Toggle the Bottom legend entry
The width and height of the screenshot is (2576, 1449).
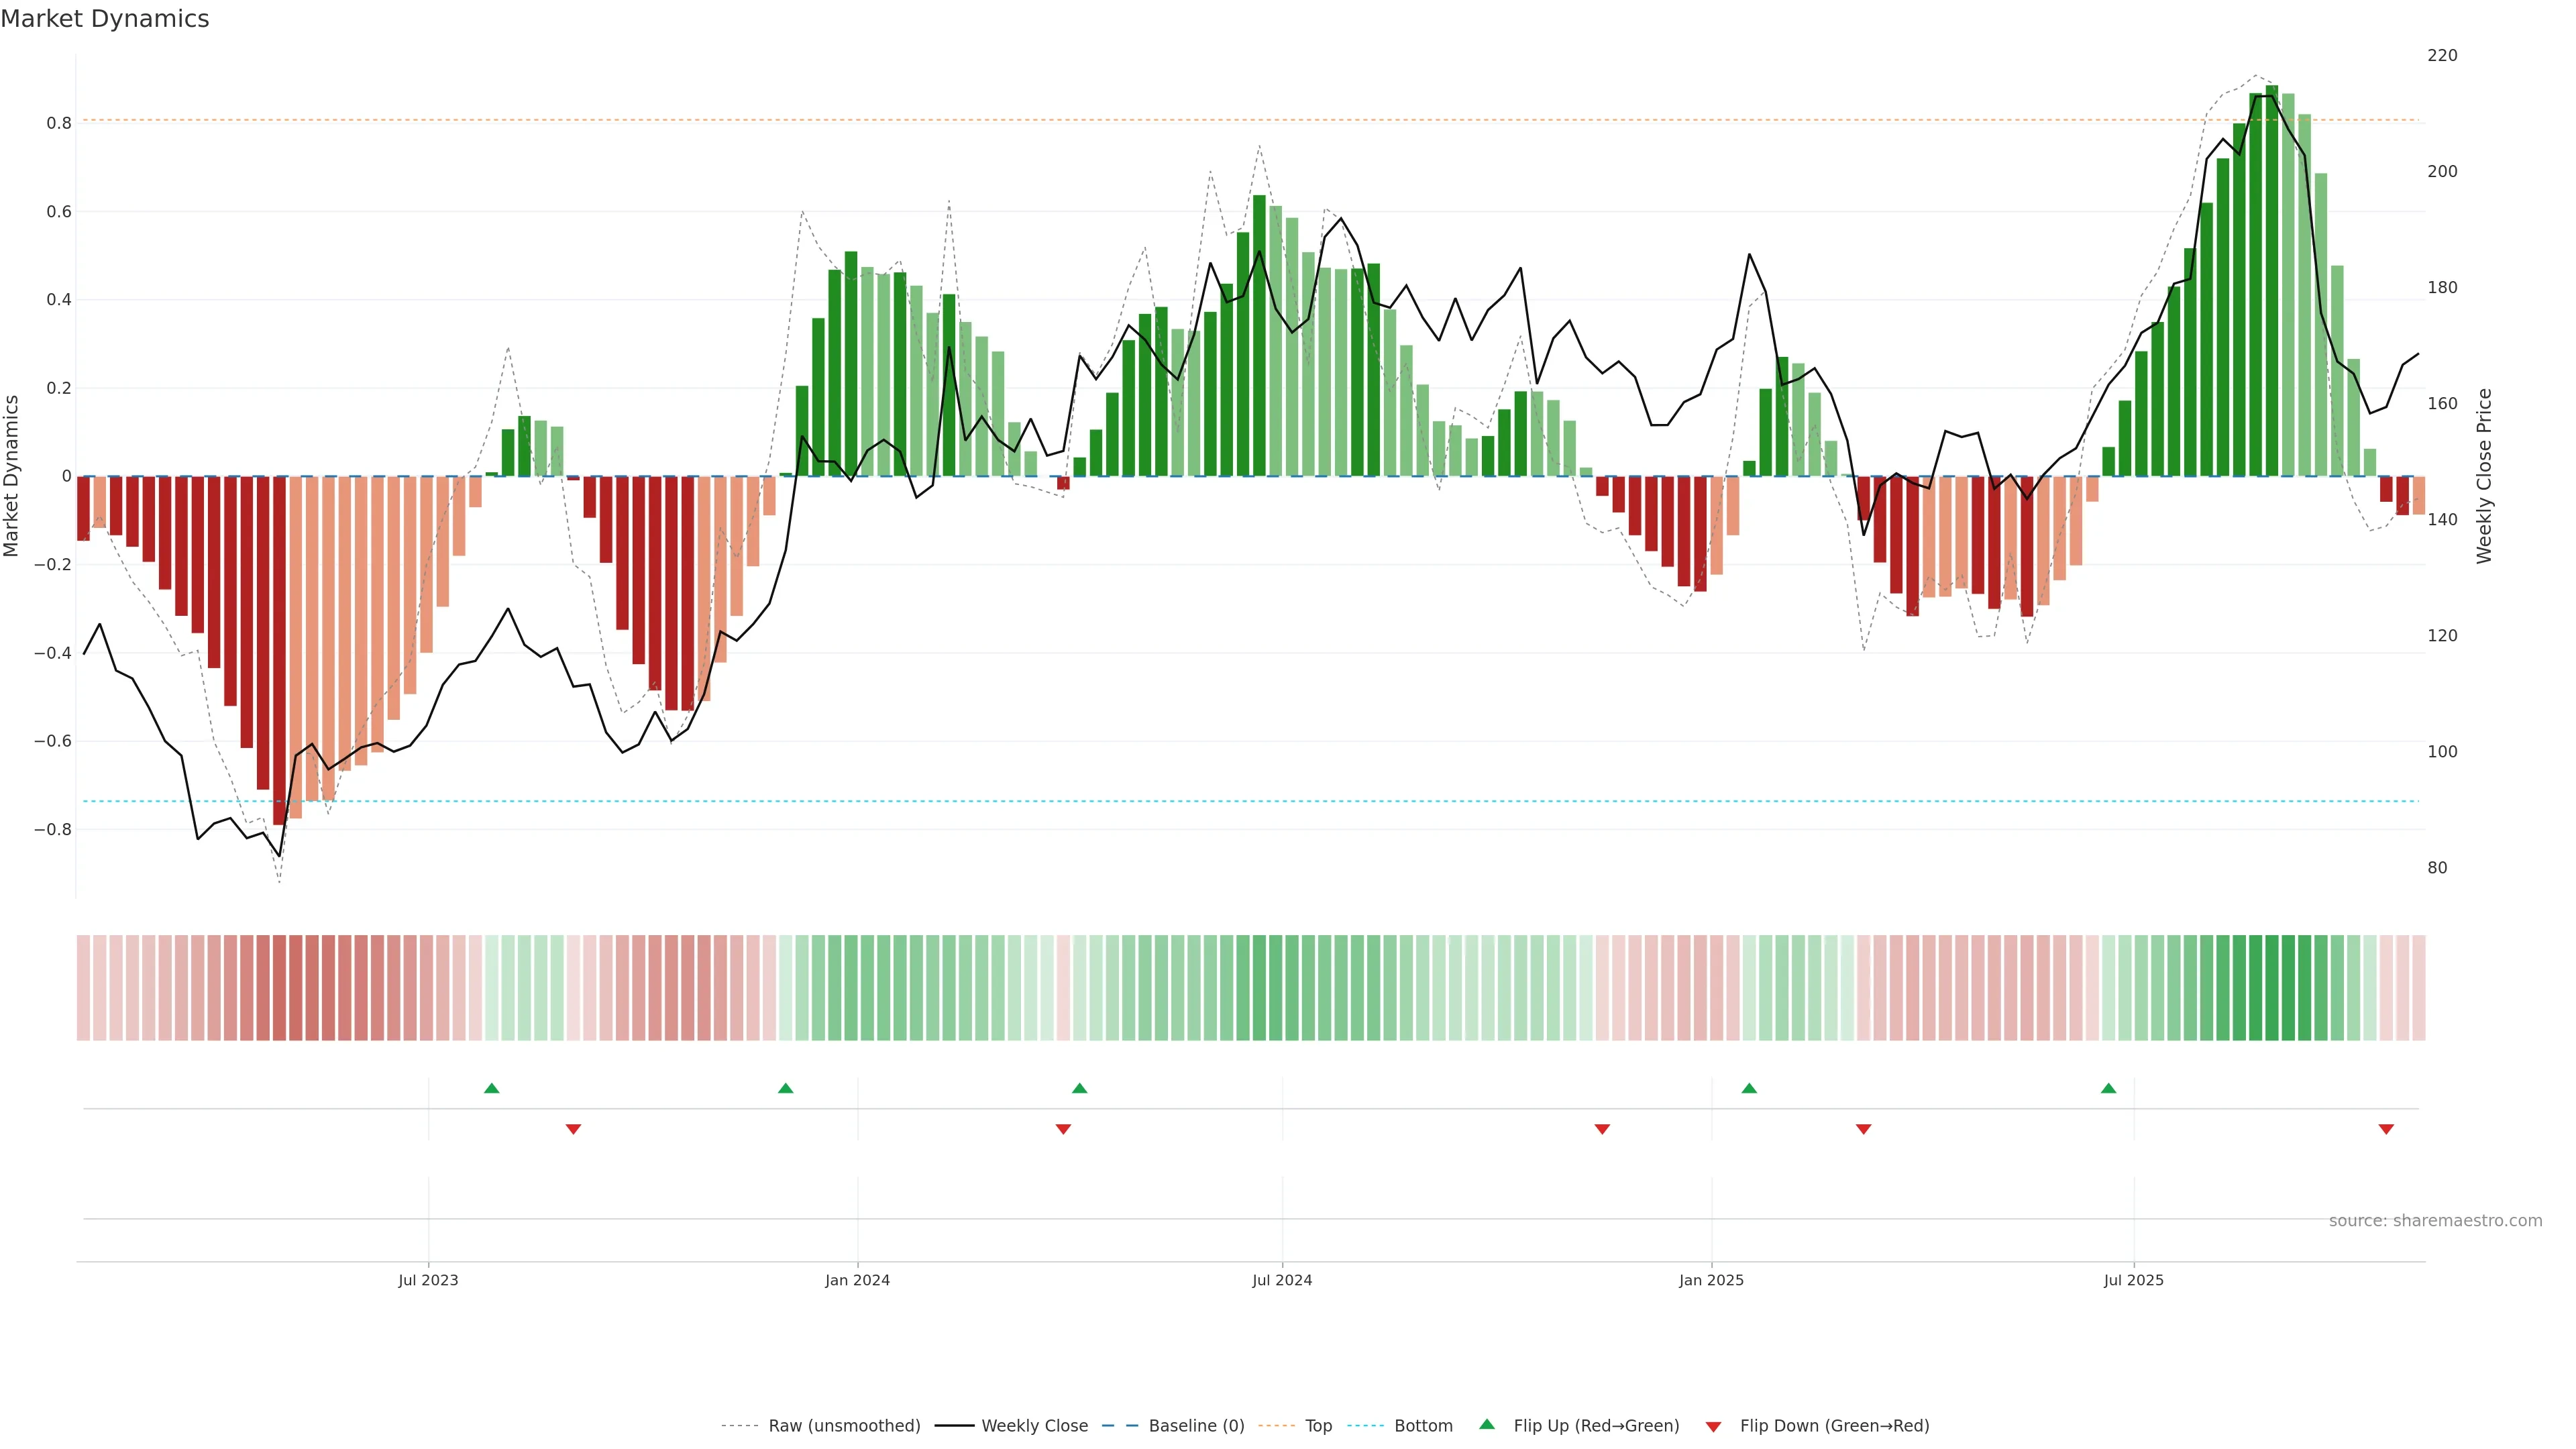coord(1423,1426)
